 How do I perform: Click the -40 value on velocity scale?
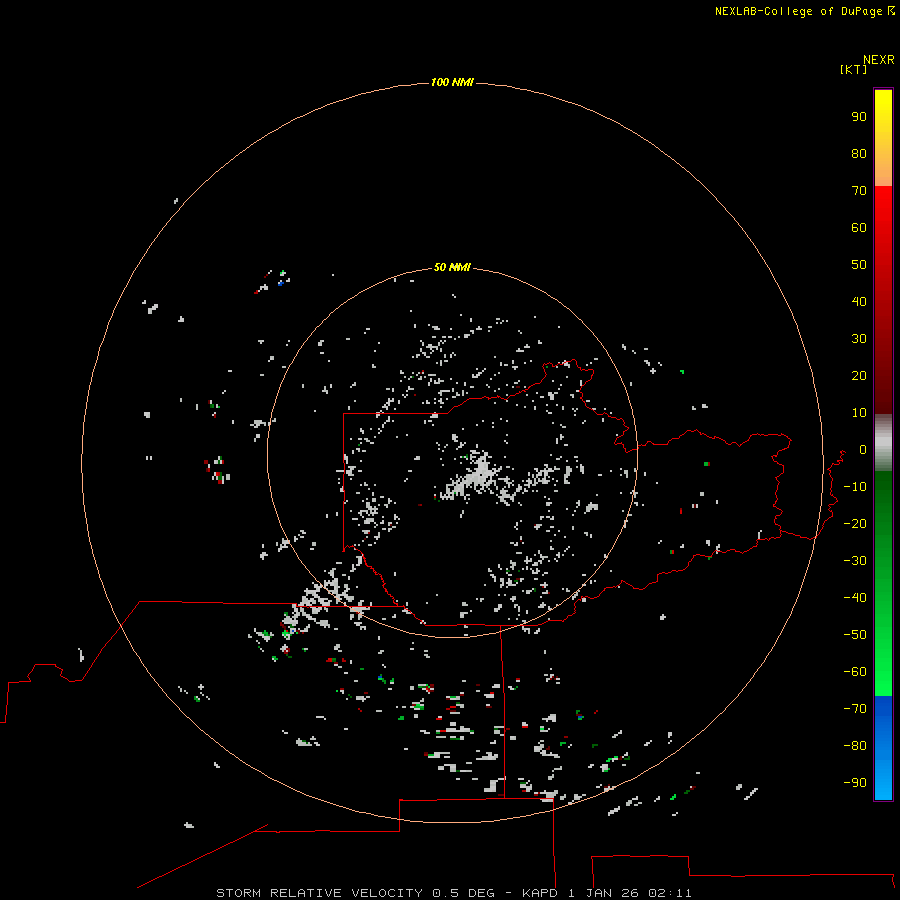pyautogui.click(x=855, y=598)
